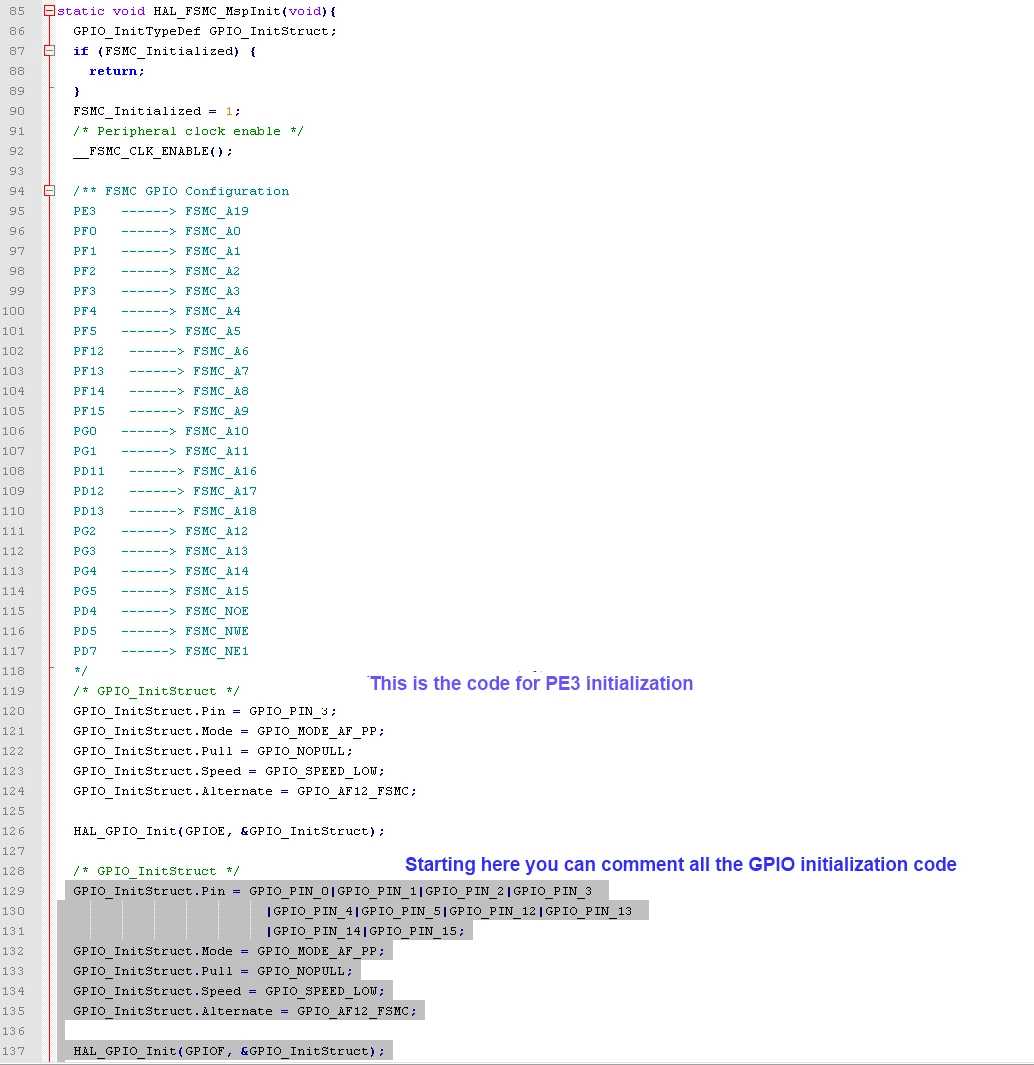
Task: Click line number 137 in the margin
Action: point(14,1051)
